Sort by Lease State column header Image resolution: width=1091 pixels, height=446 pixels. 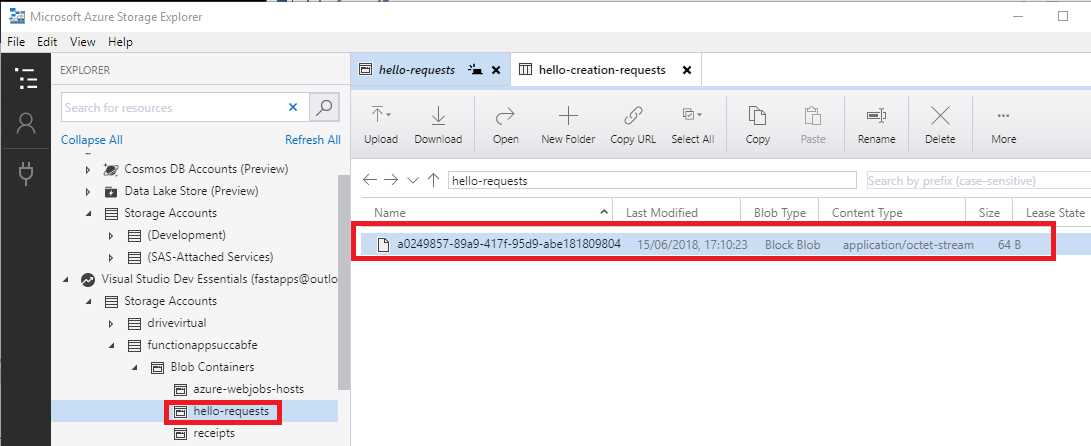pyautogui.click(x=1056, y=213)
